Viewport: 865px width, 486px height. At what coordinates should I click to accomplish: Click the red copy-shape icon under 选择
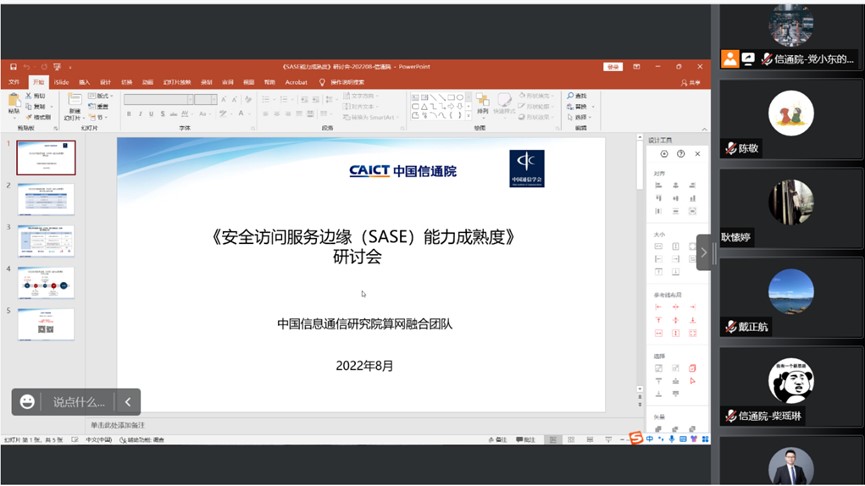(x=692, y=368)
